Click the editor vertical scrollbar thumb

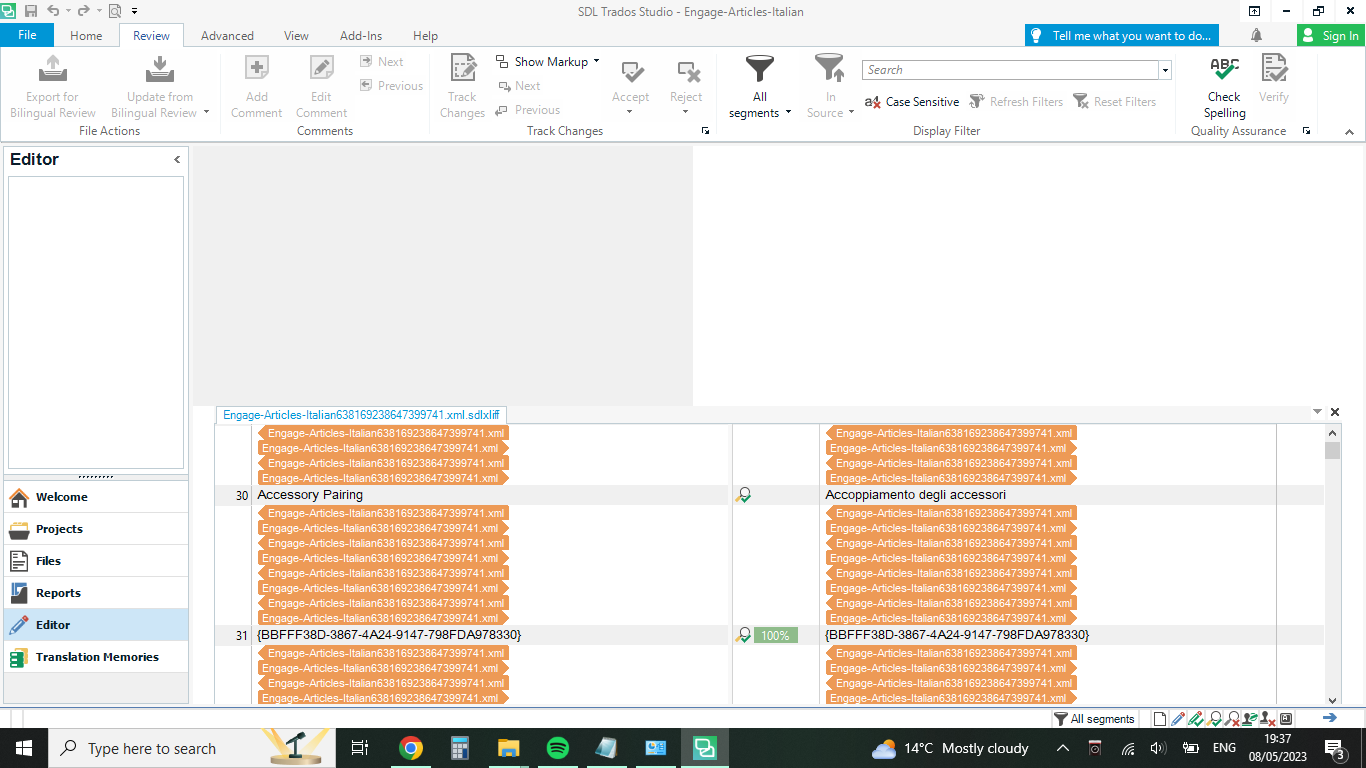1332,451
